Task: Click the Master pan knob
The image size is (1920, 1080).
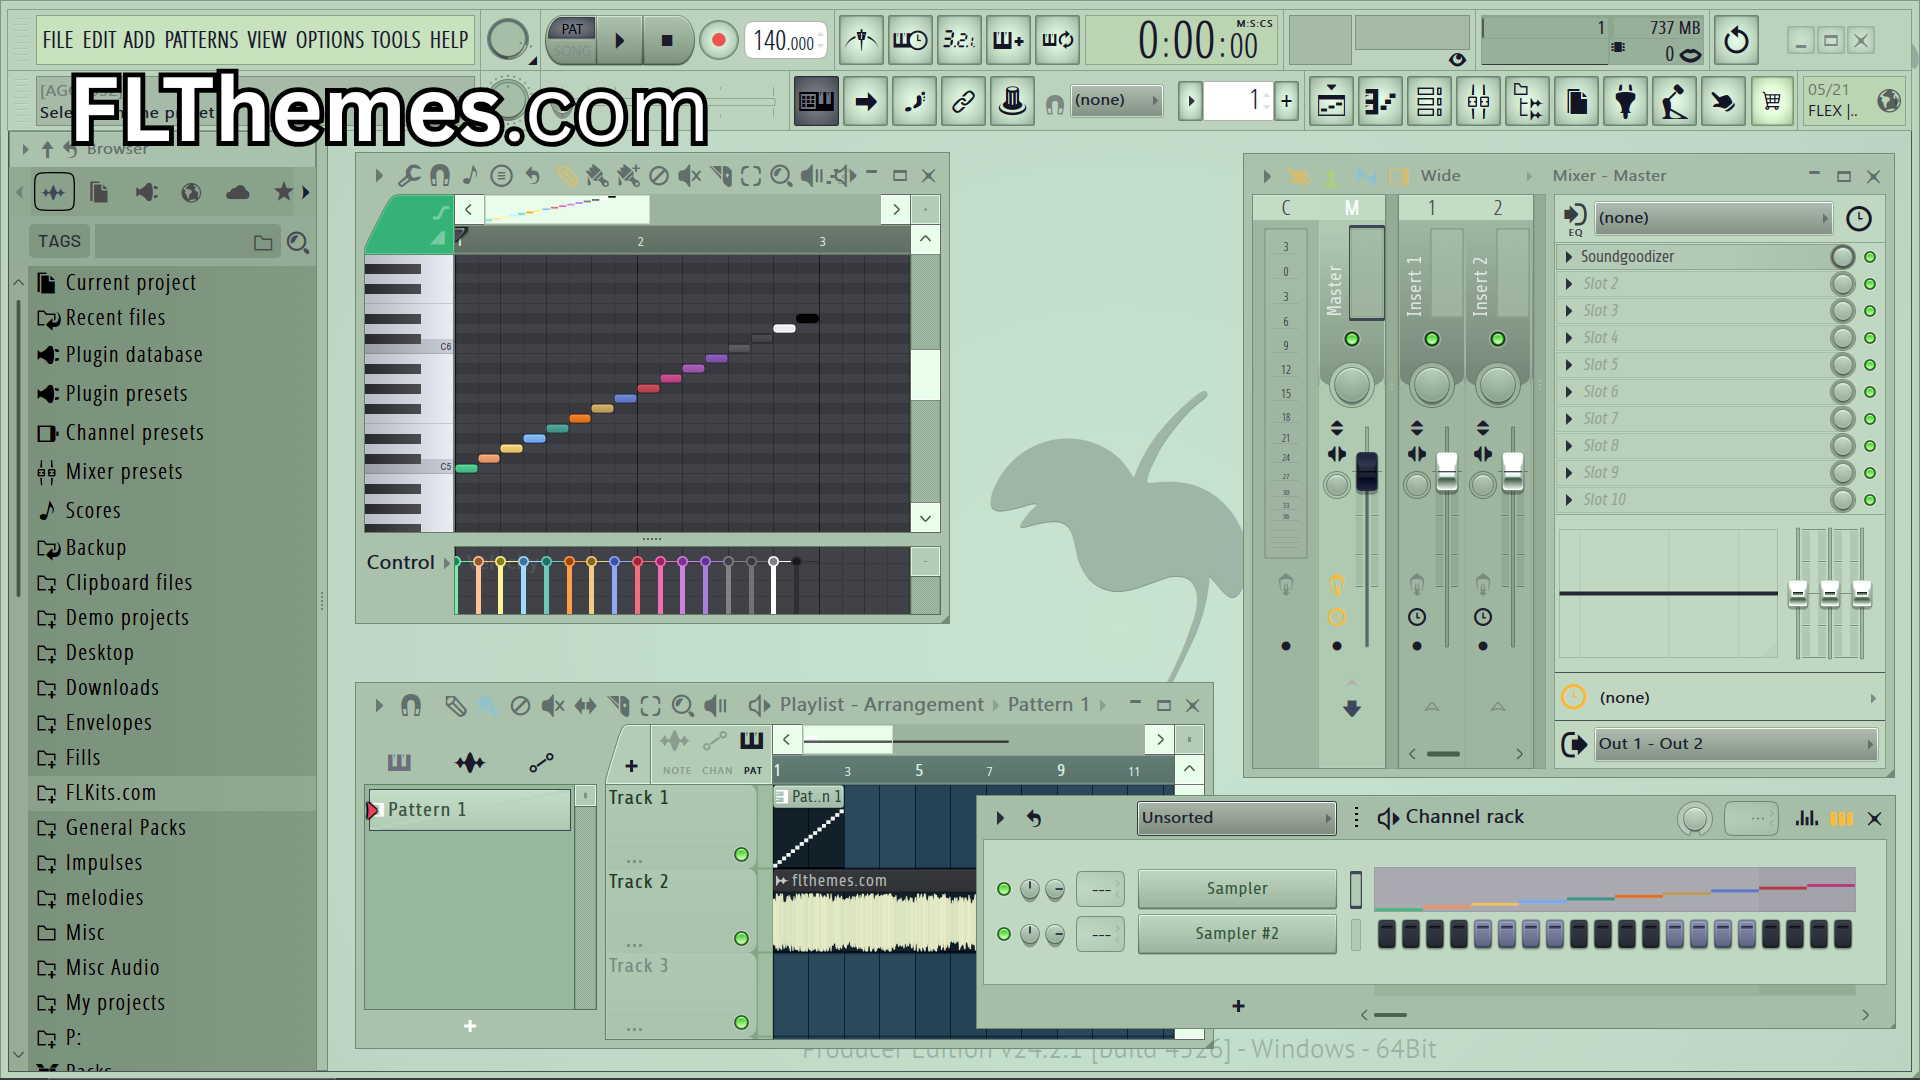Action: tap(1352, 385)
